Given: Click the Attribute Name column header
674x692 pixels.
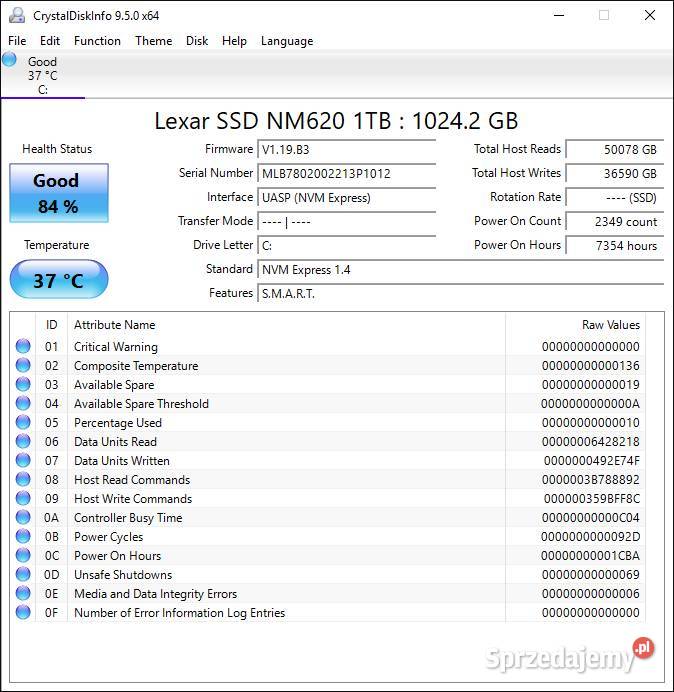Looking at the screenshot, I should point(286,325).
